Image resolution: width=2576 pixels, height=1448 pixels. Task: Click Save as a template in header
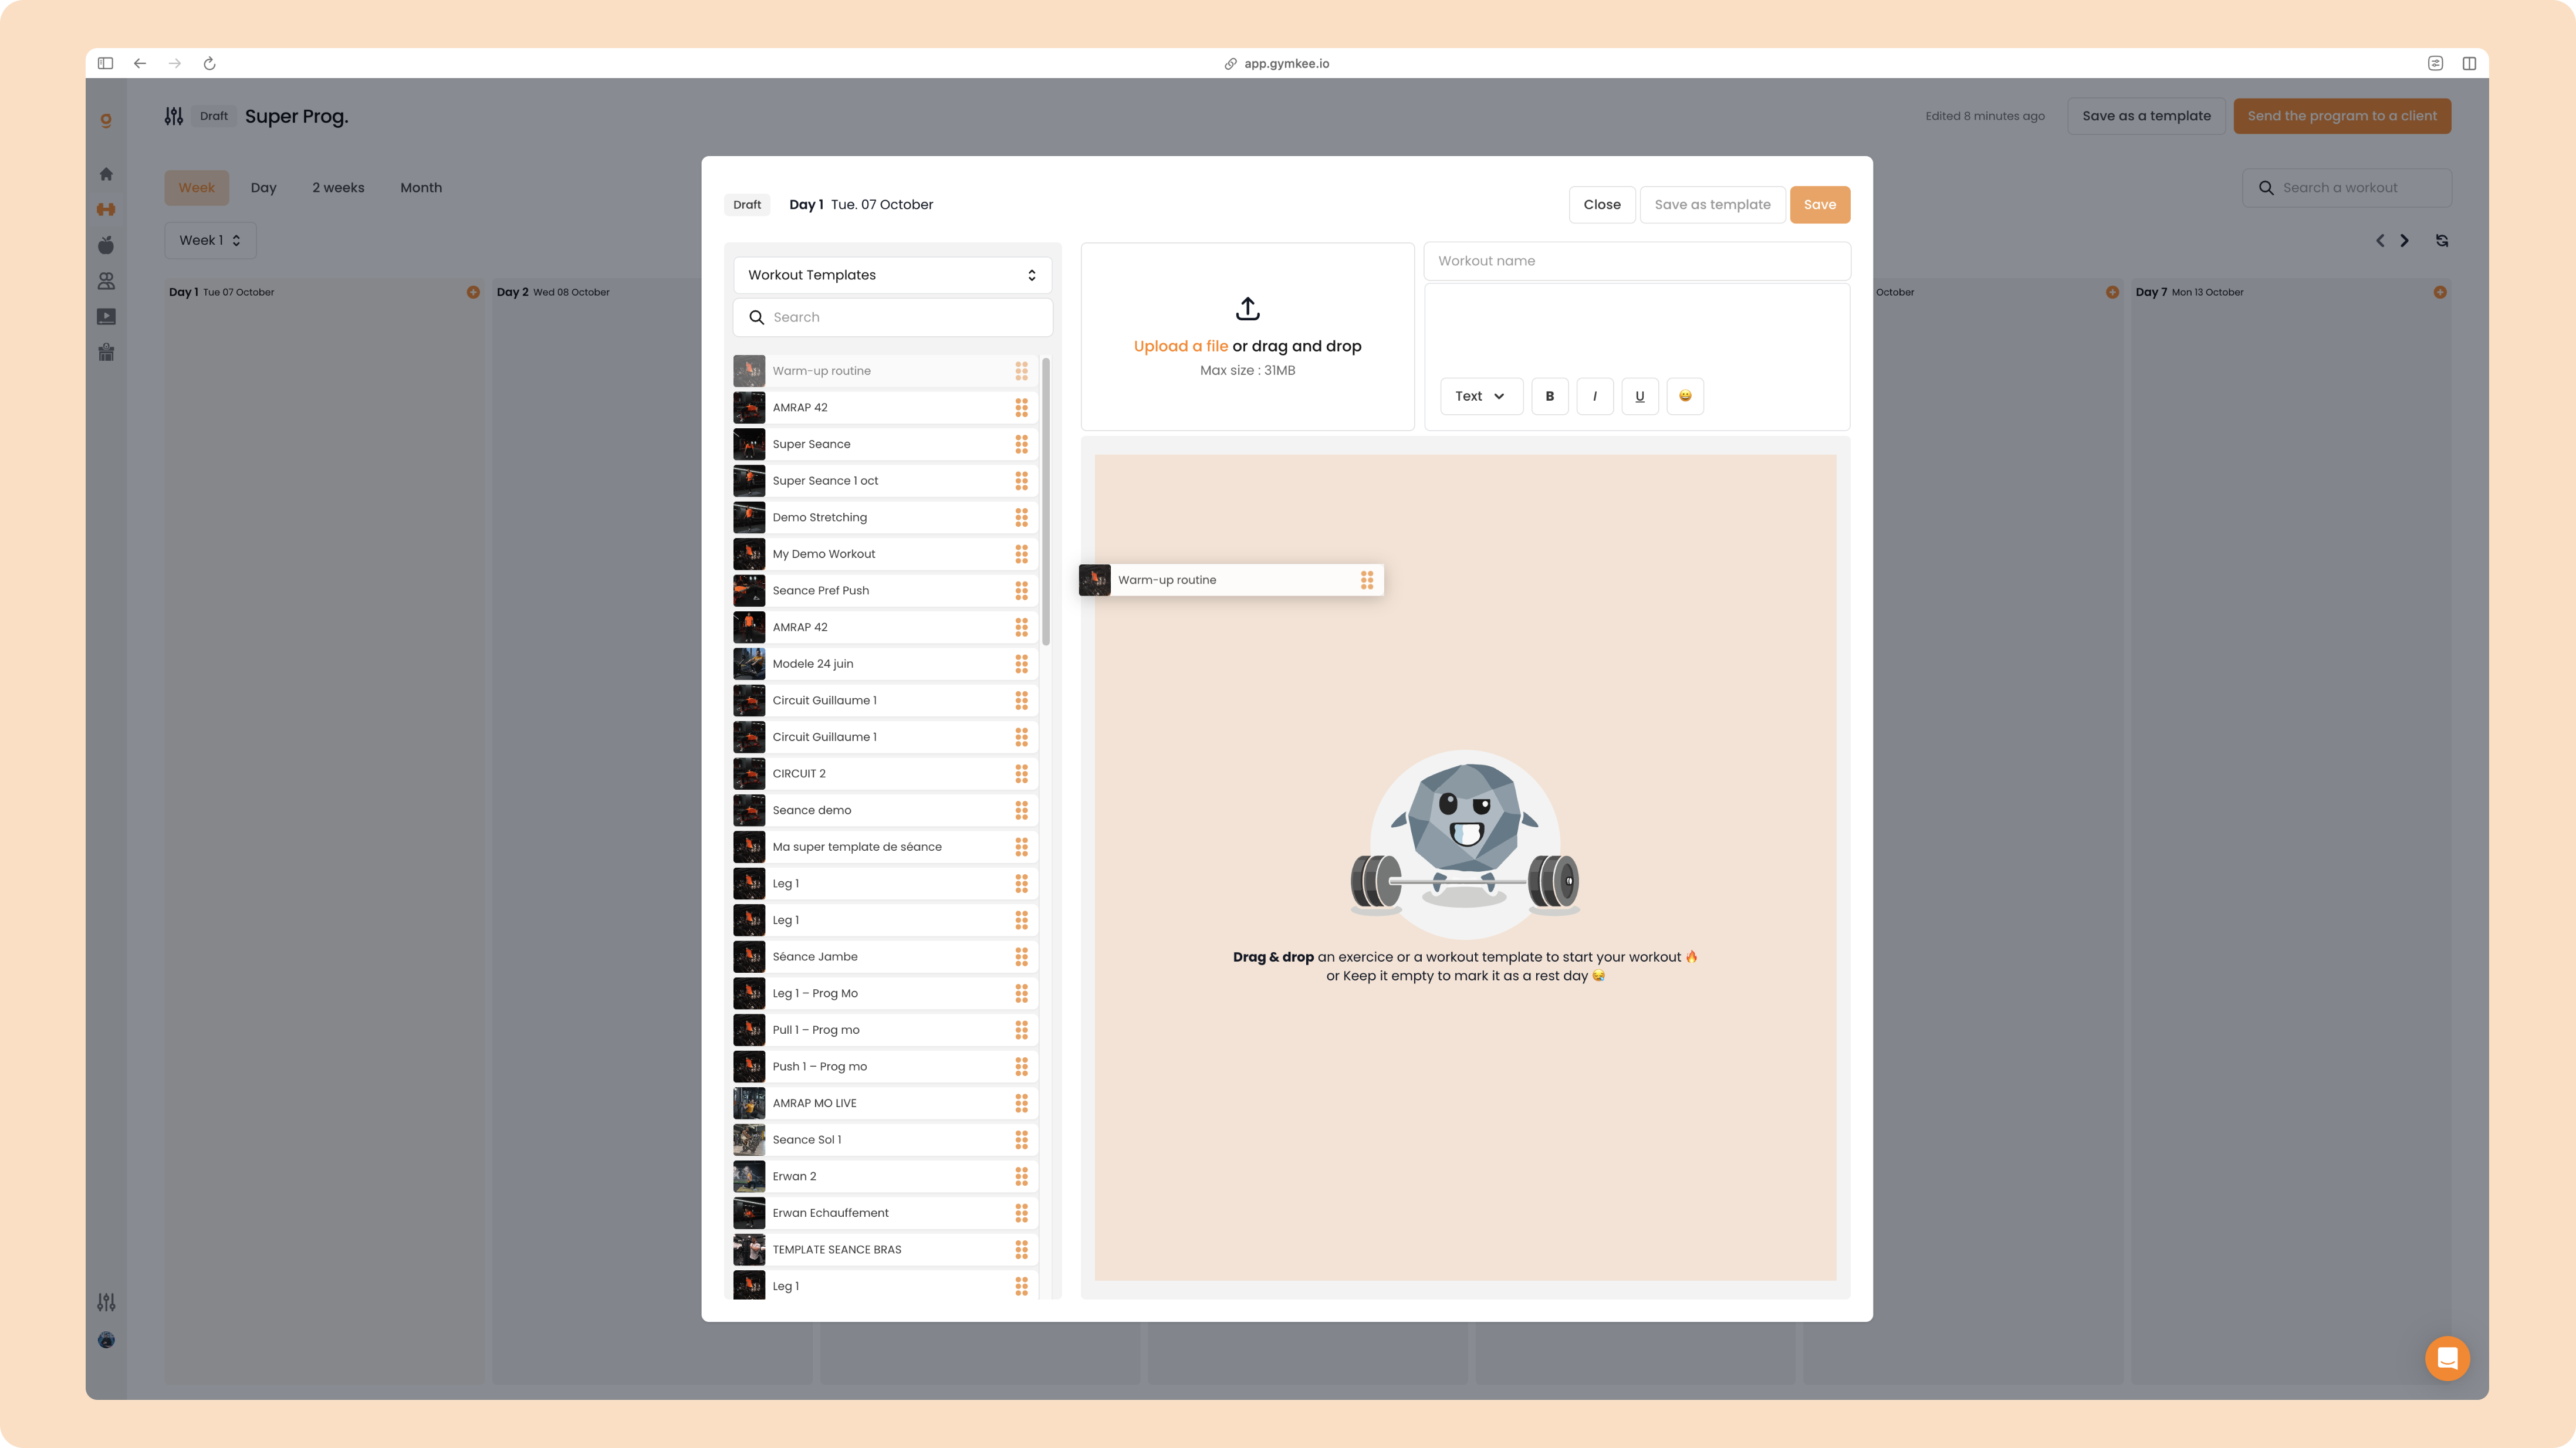coord(2146,116)
